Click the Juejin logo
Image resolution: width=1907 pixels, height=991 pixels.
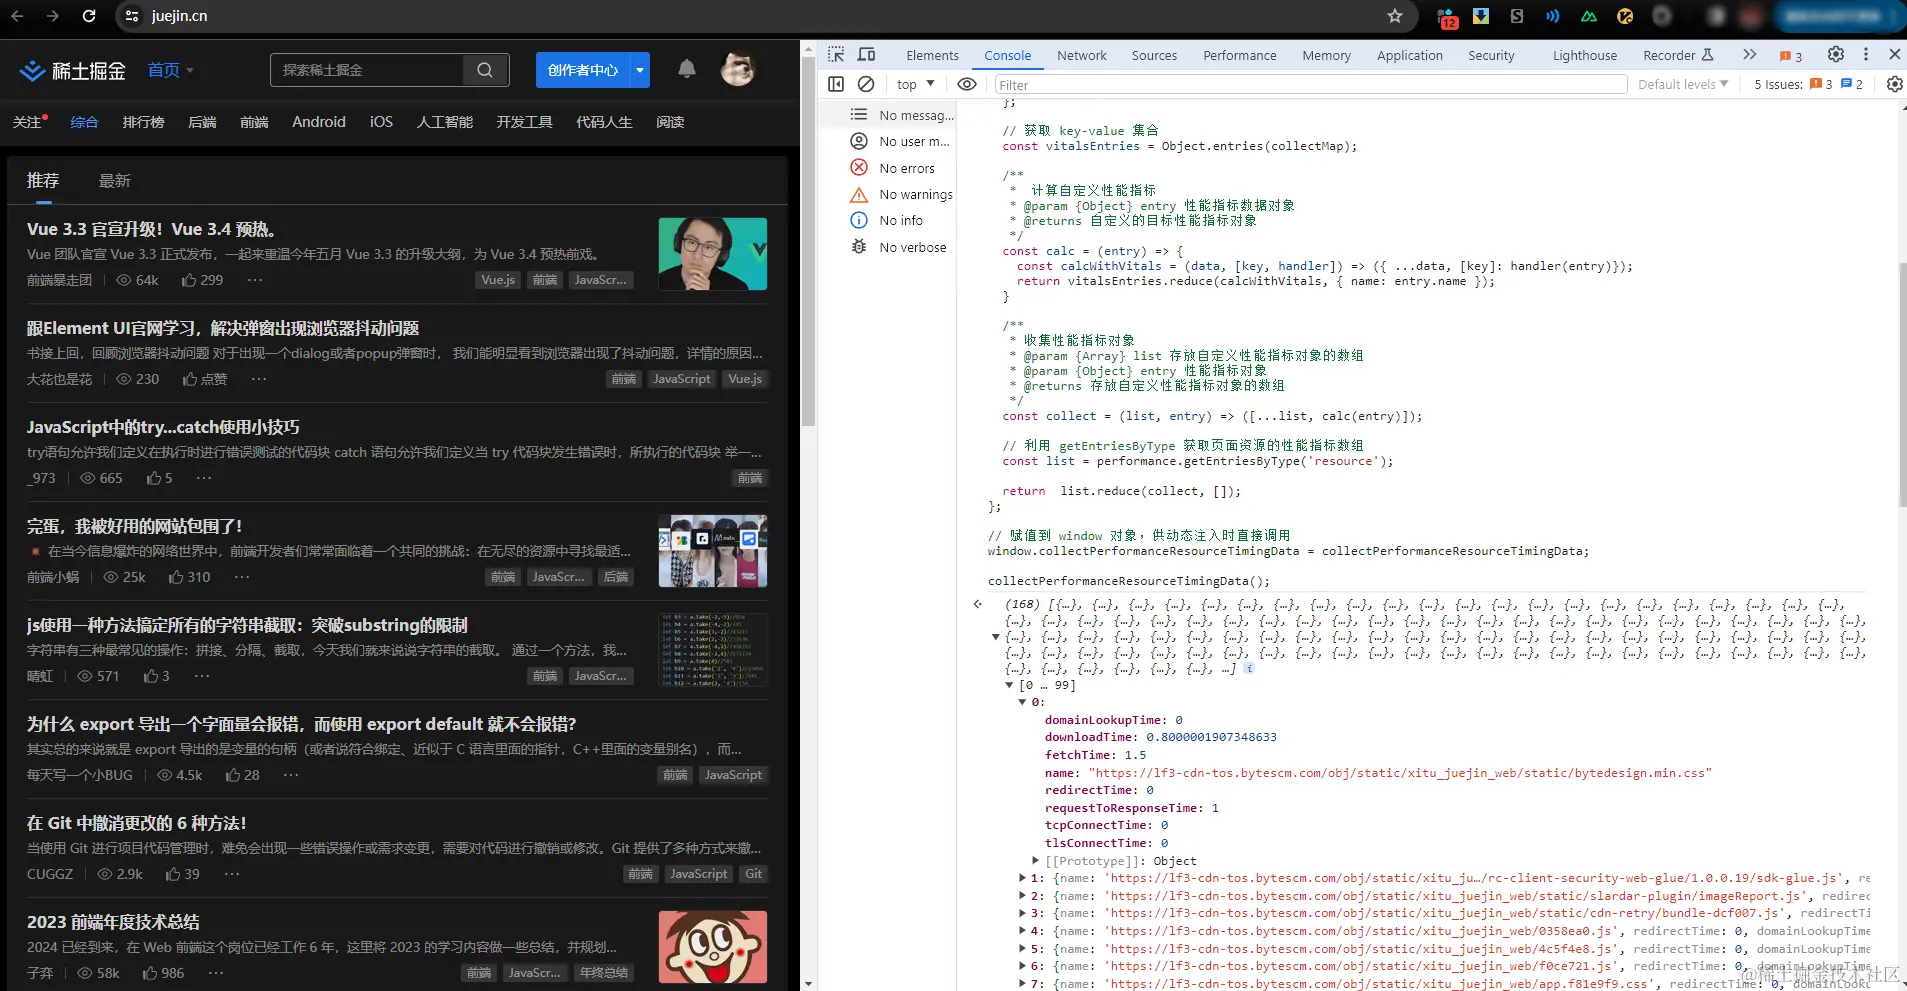tap(73, 70)
